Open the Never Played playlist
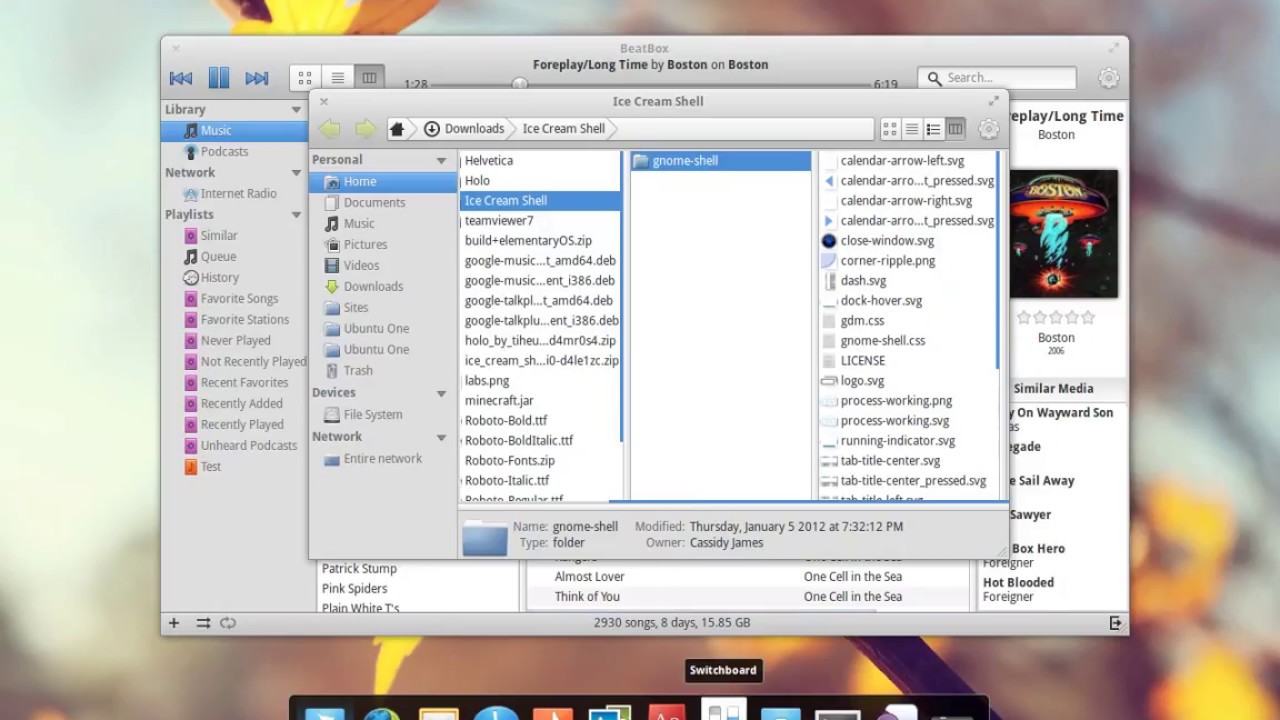The height and width of the screenshot is (720, 1280). click(234, 340)
